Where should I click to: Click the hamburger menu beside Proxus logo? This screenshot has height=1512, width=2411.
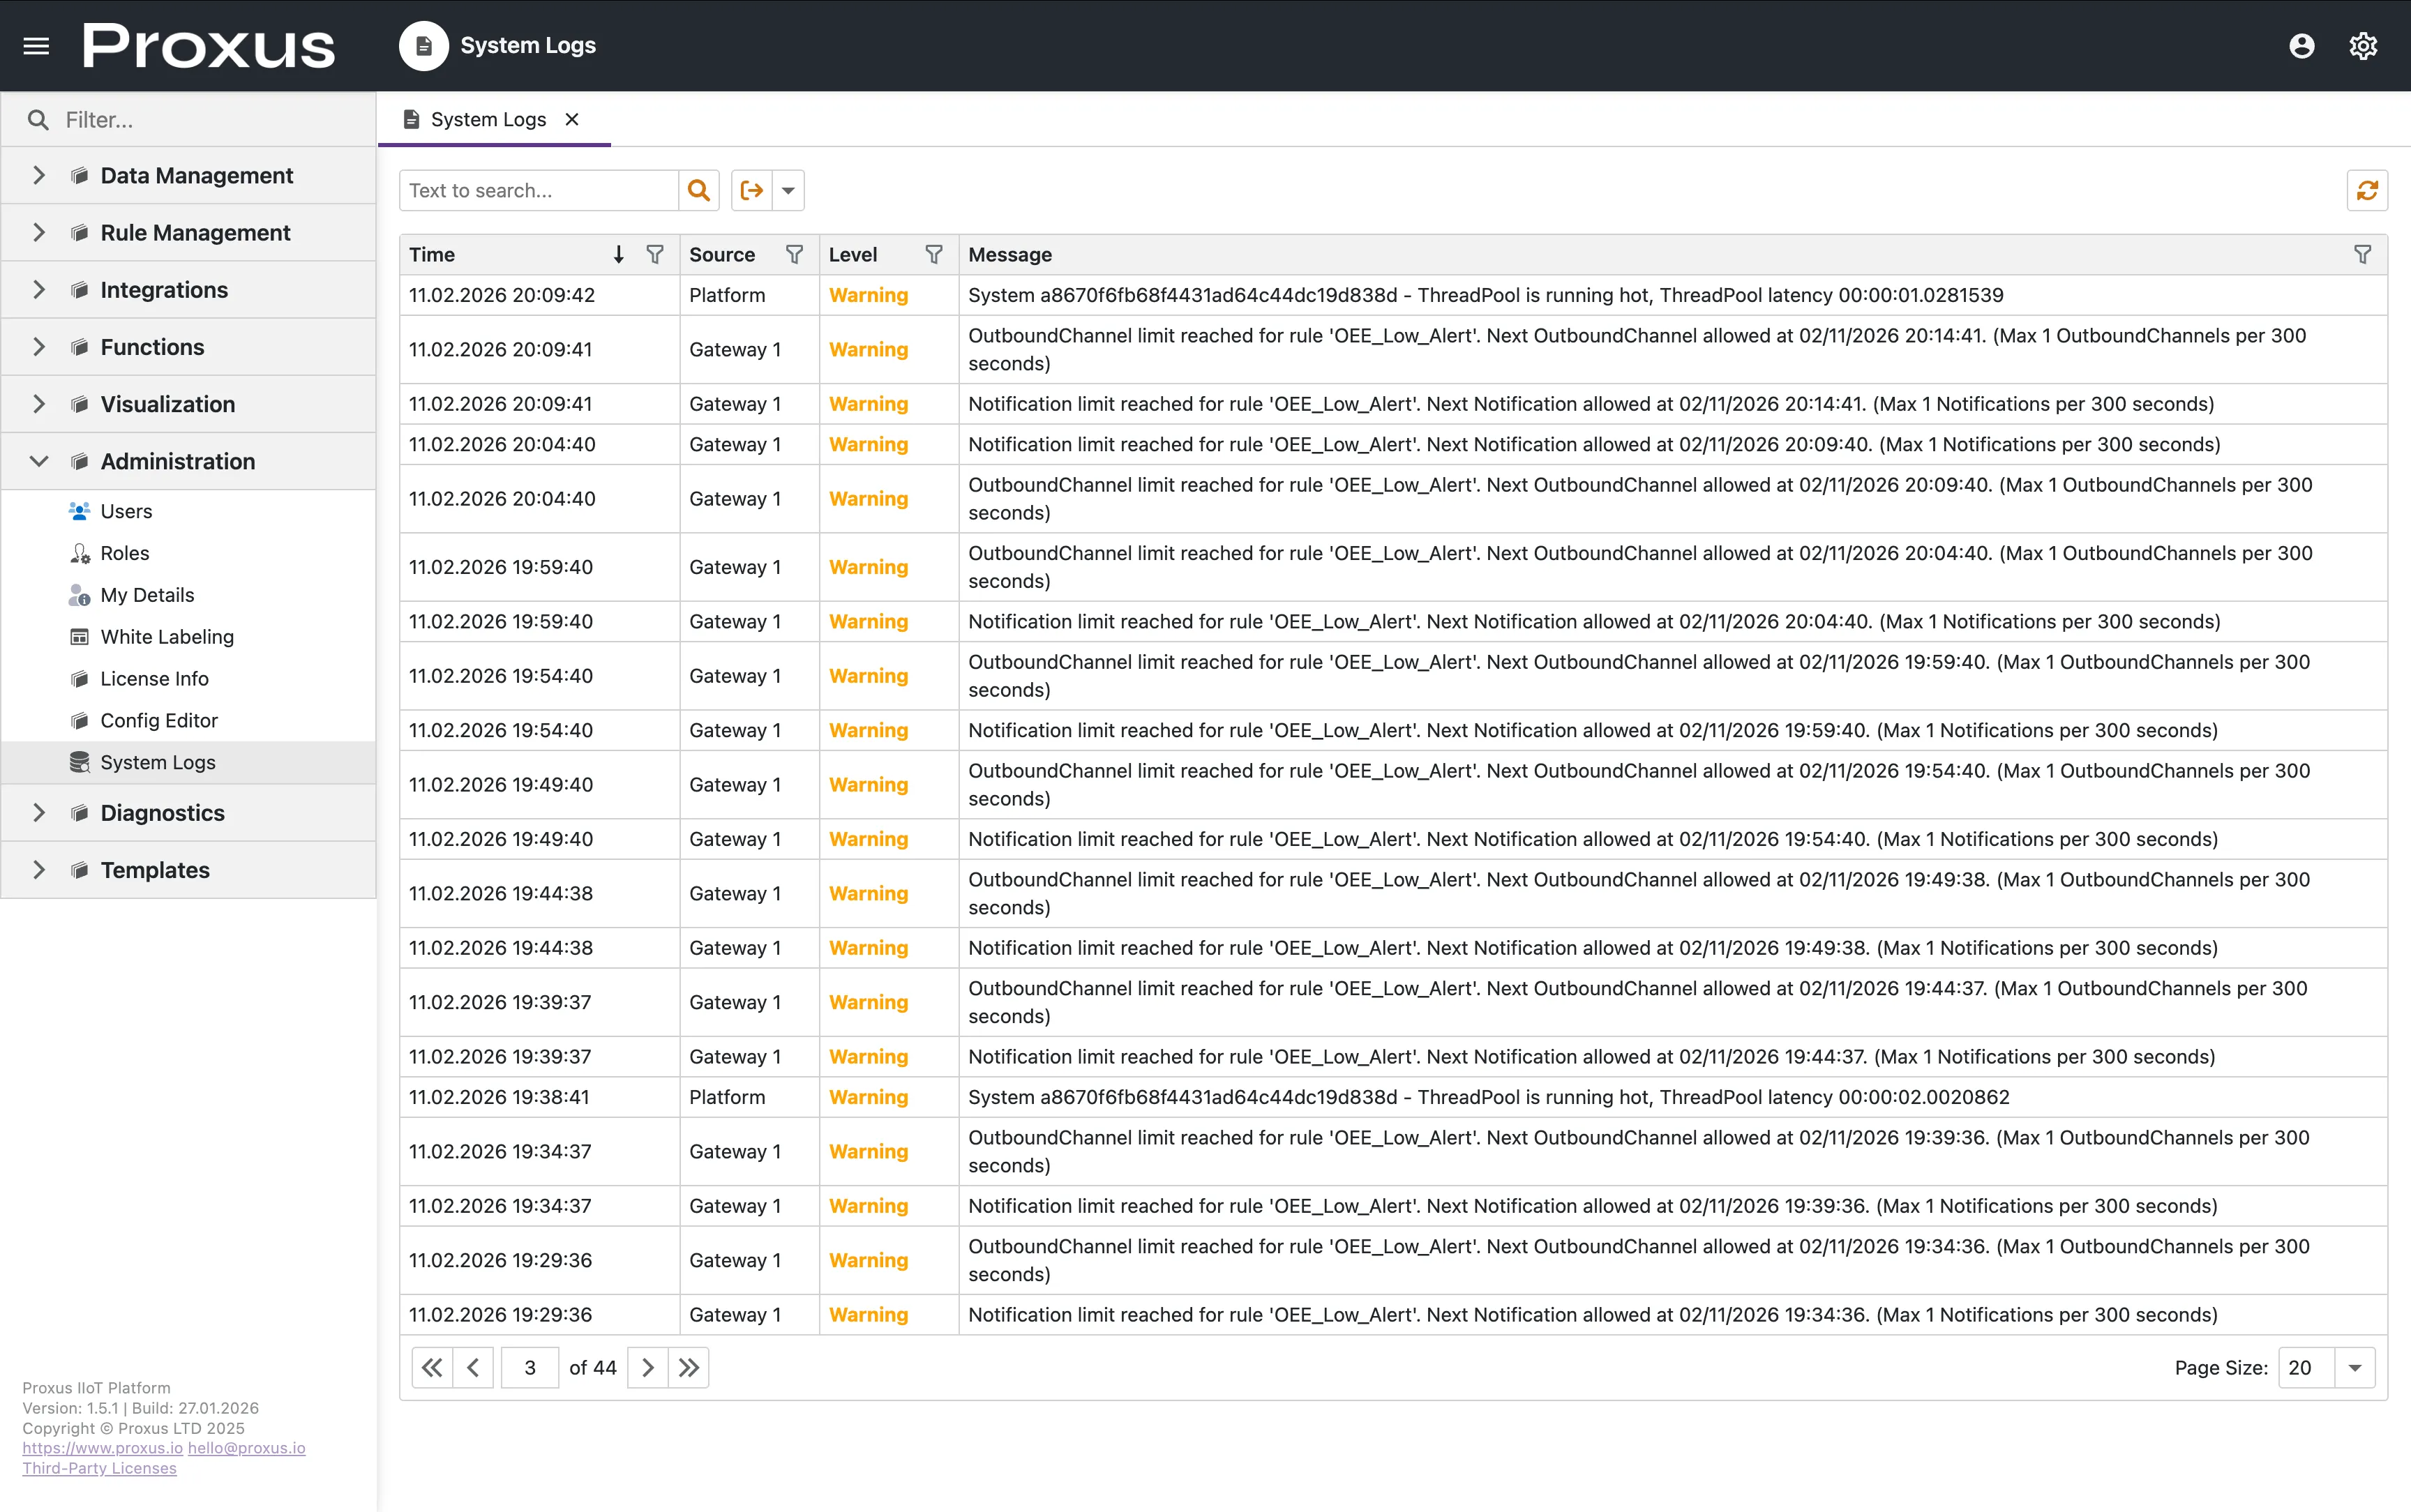coord(36,45)
